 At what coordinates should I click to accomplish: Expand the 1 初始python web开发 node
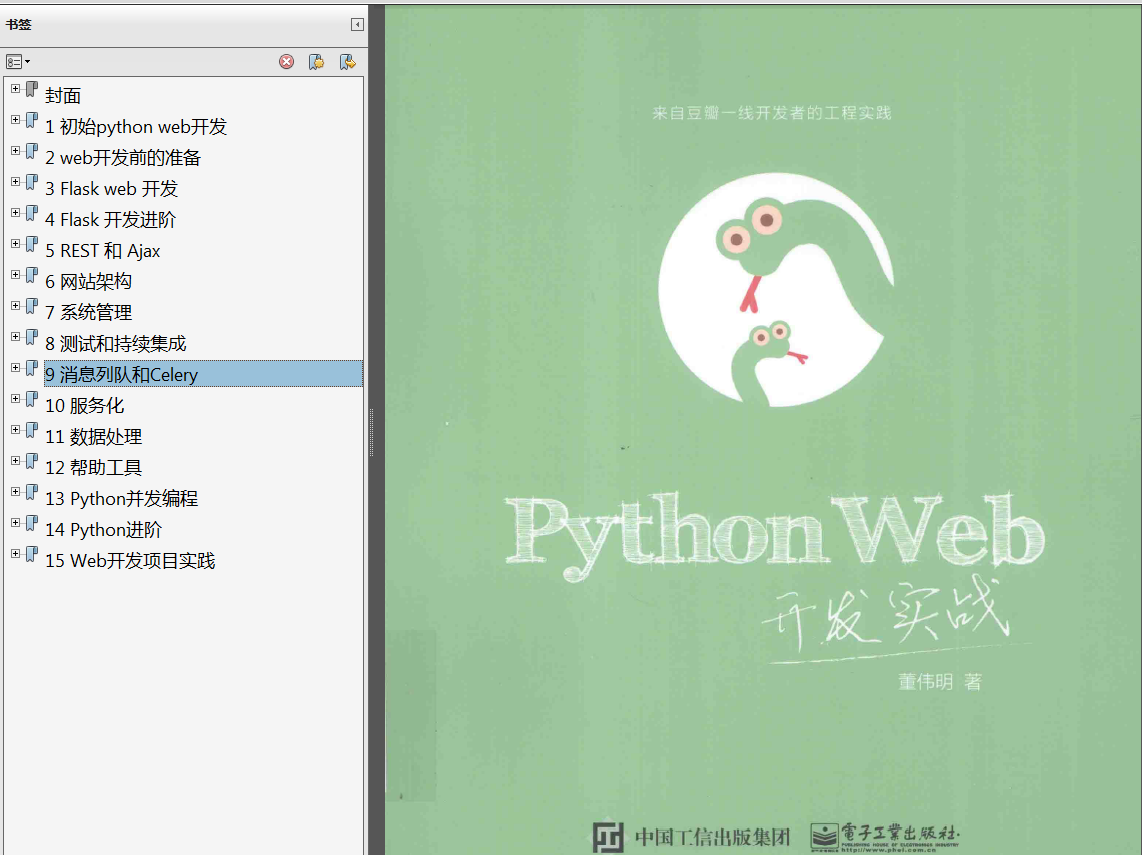point(15,119)
